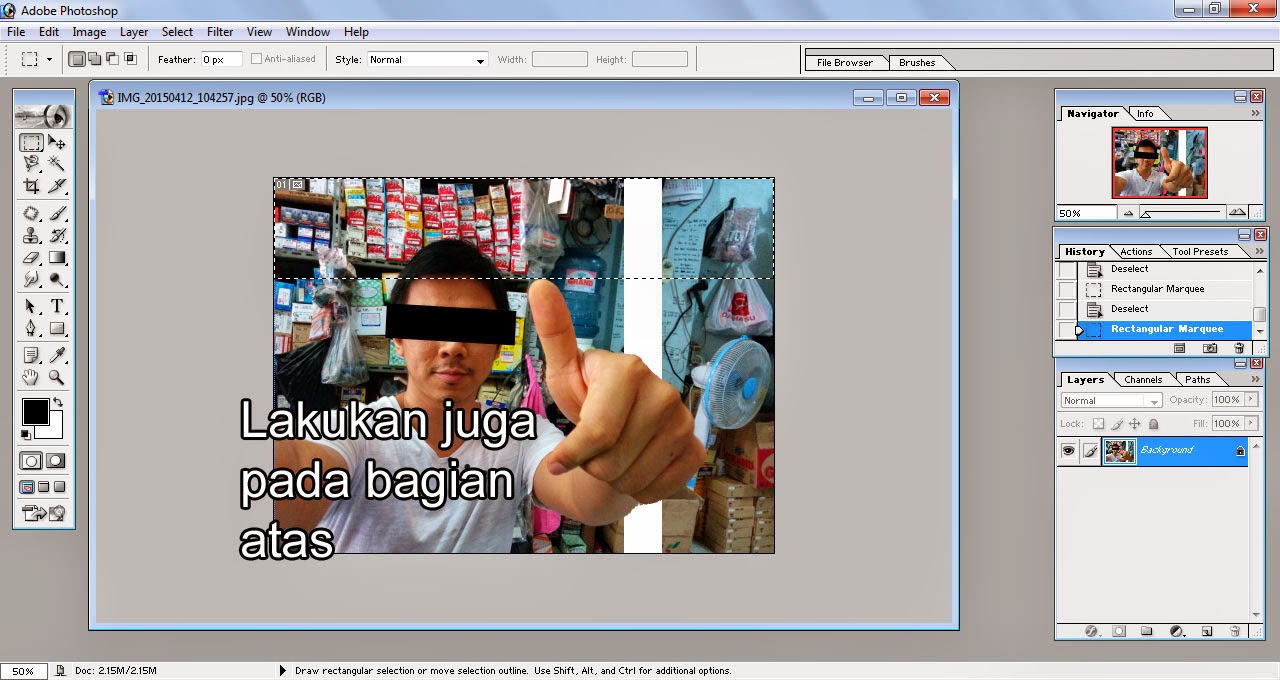1280x680 pixels.
Task: Toggle Lock image pixels brush icon
Action: click(1117, 424)
